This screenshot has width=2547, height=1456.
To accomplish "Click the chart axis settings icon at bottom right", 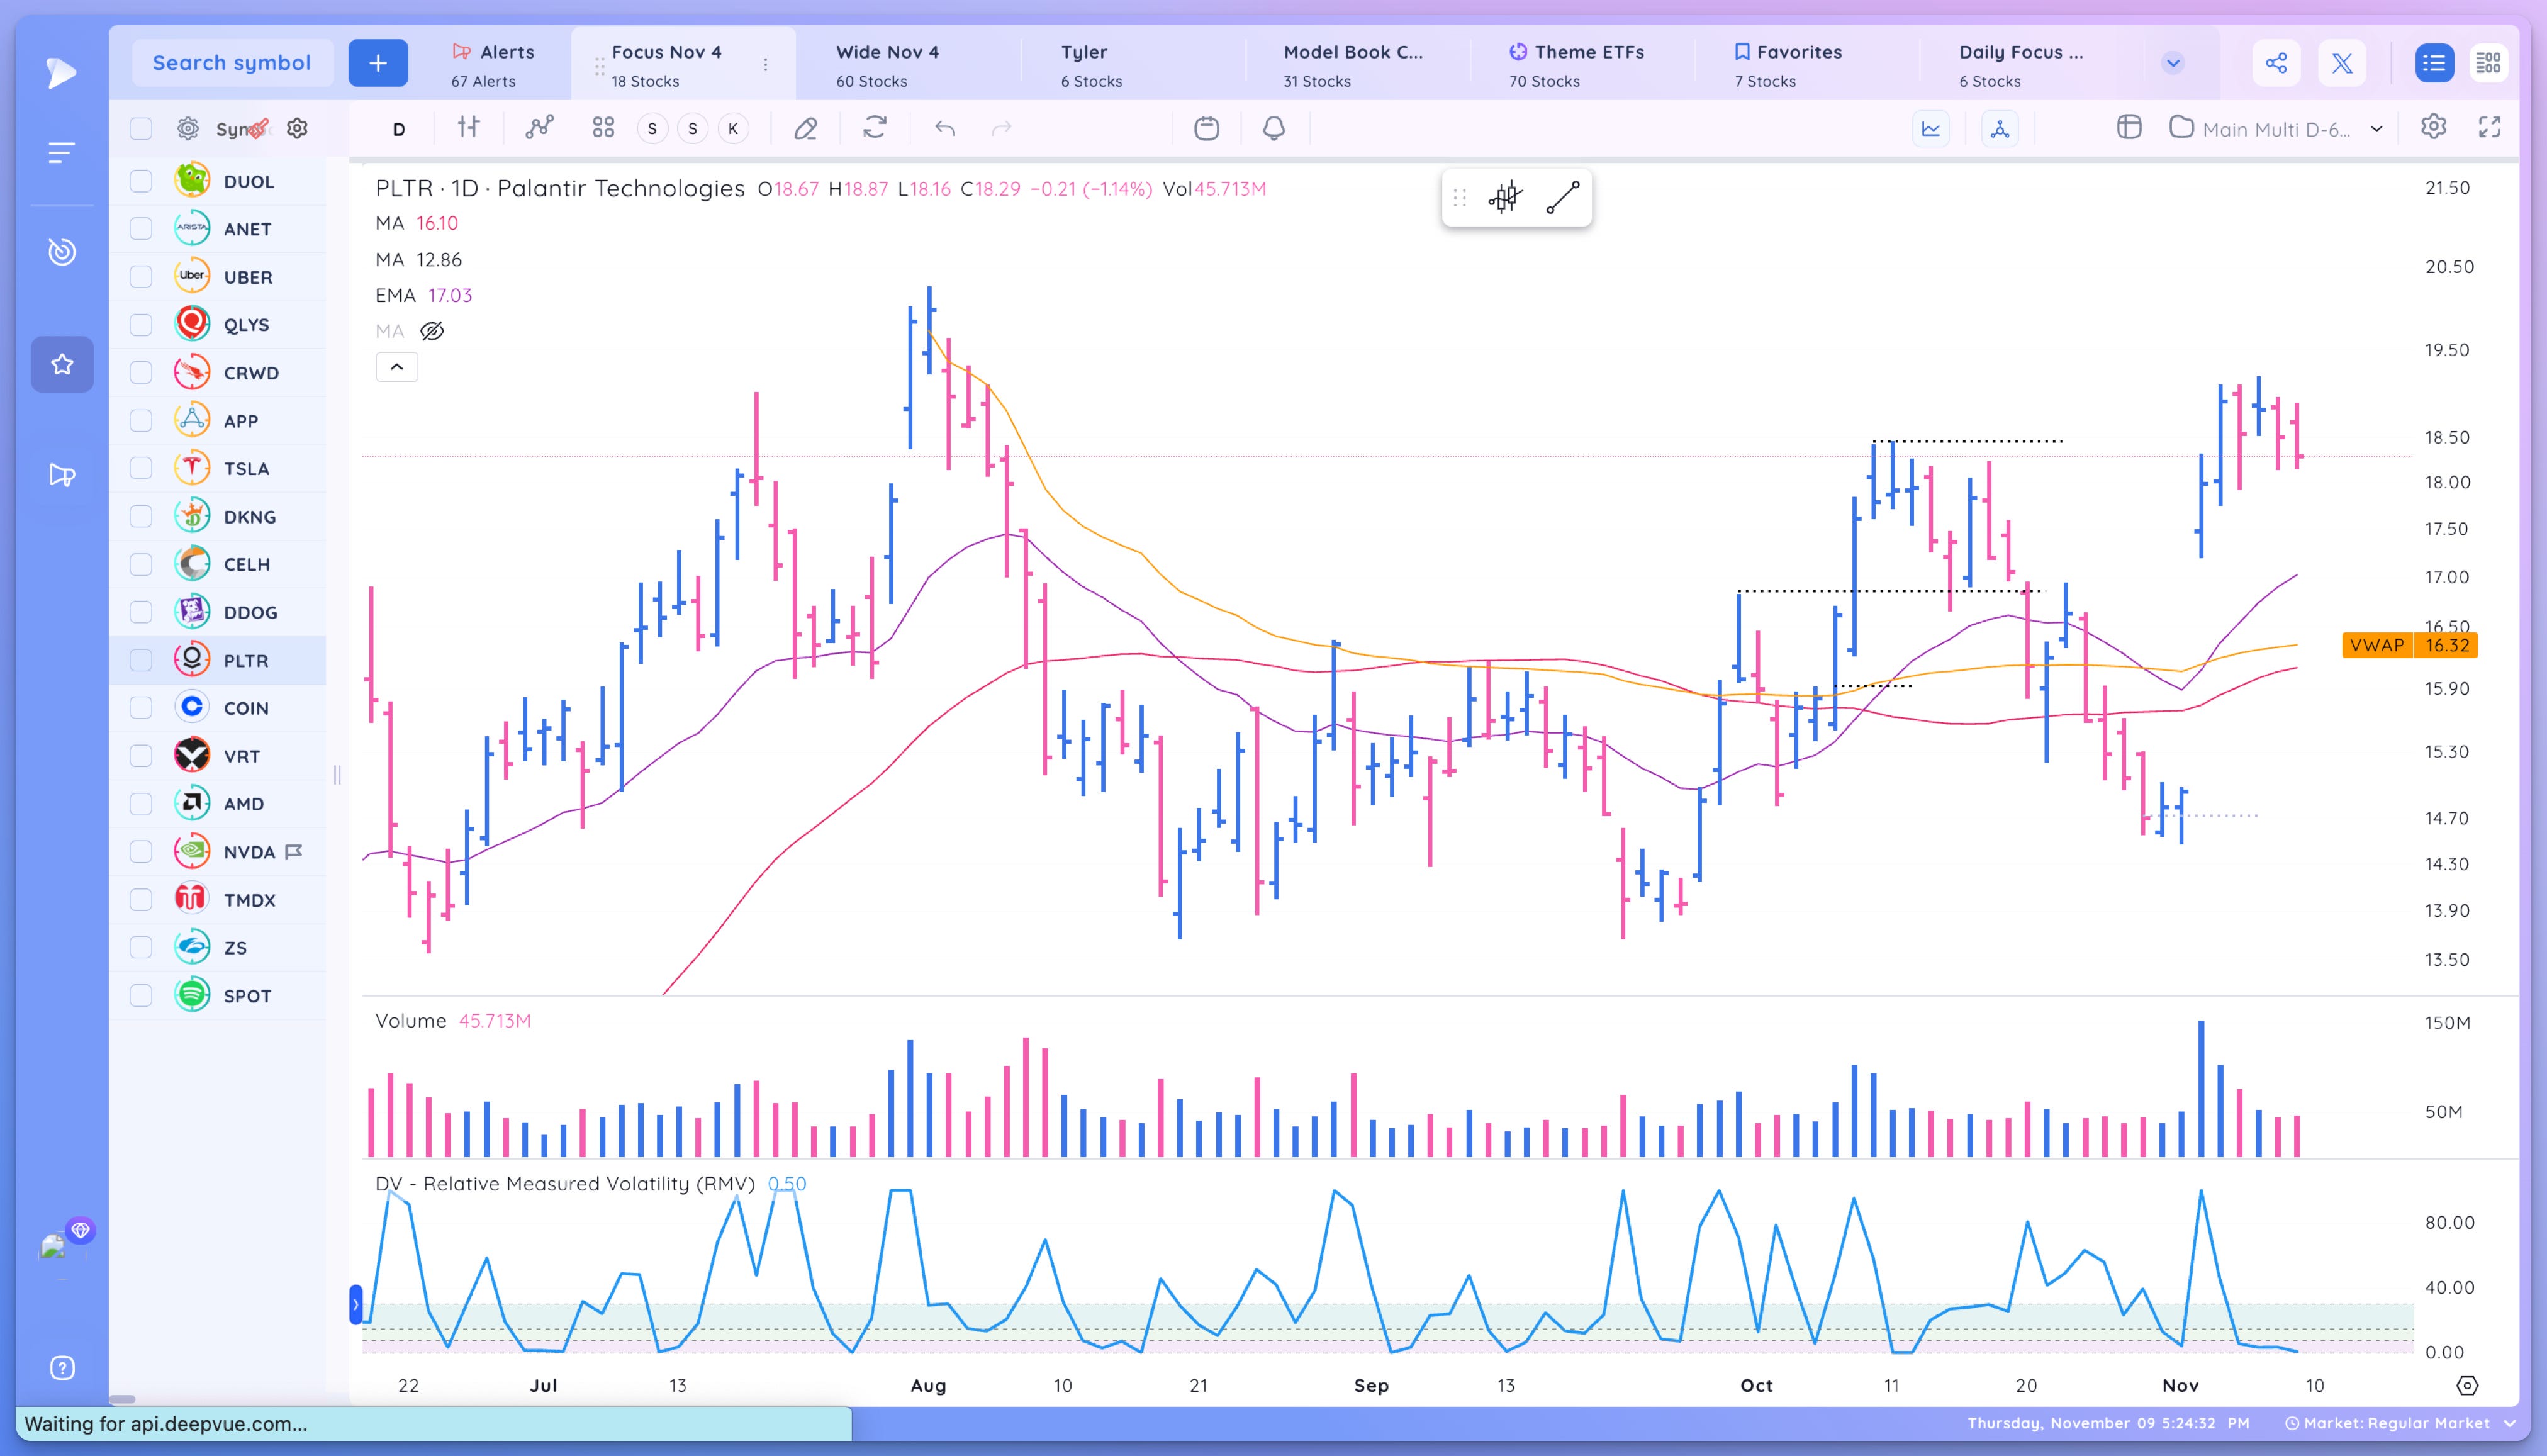I will point(2467,1385).
